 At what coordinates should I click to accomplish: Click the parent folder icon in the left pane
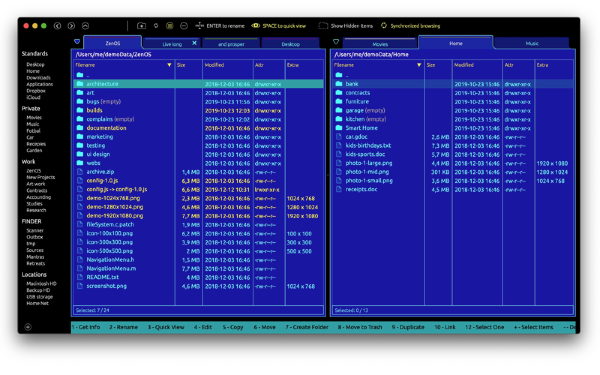click(80, 75)
